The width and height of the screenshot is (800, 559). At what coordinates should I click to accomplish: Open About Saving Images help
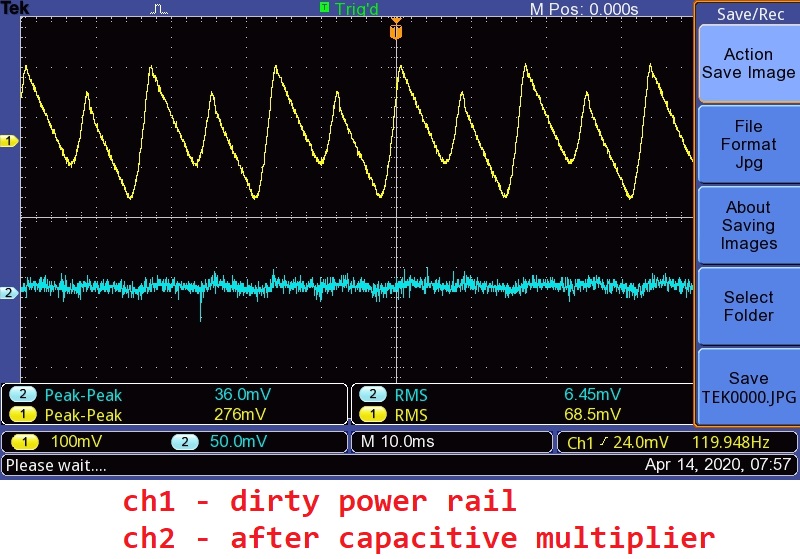click(748, 225)
